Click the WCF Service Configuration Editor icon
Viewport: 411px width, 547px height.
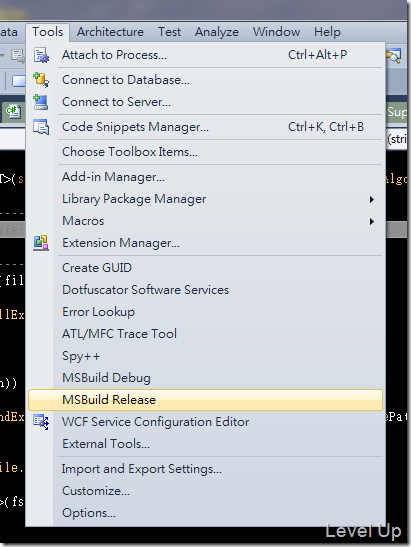41,422
